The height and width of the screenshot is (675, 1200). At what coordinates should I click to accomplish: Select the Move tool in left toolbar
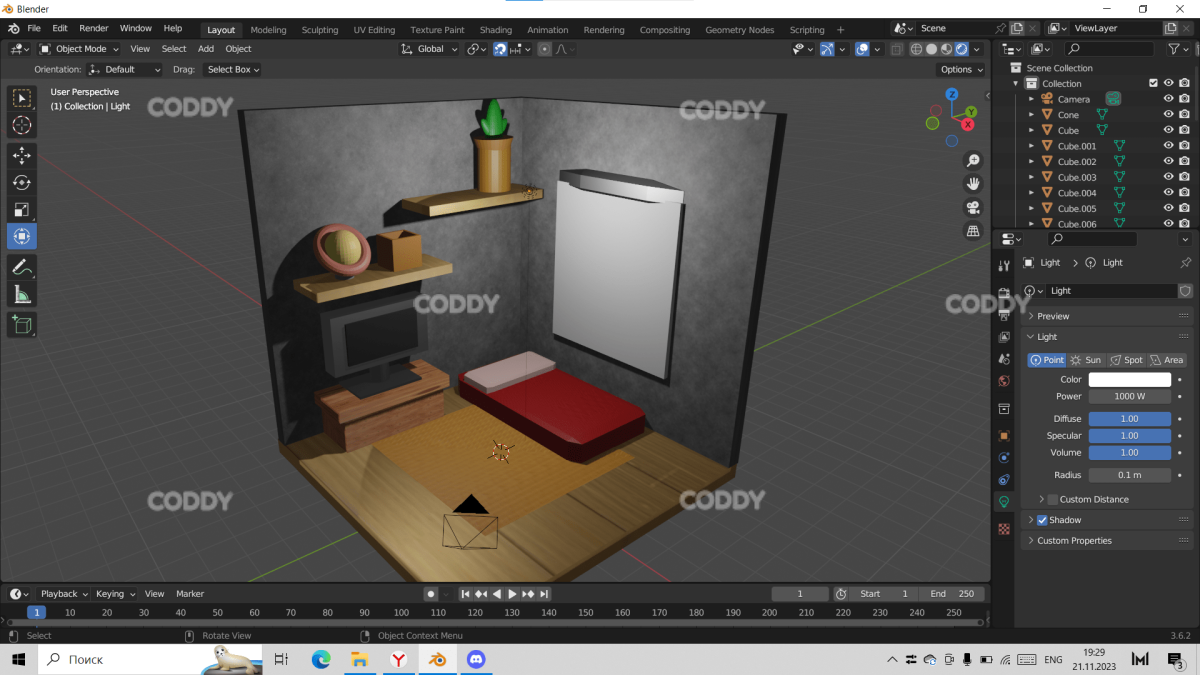pyautogui.click(x=22, y=155)
